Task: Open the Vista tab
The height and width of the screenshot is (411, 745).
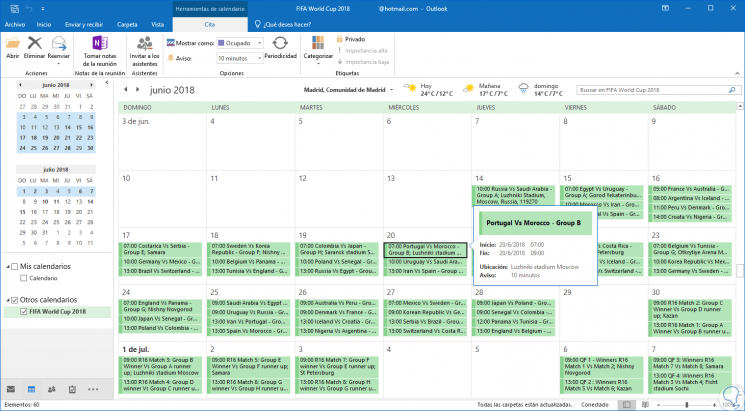Action: pyautogui.click(x=158, y=24)
